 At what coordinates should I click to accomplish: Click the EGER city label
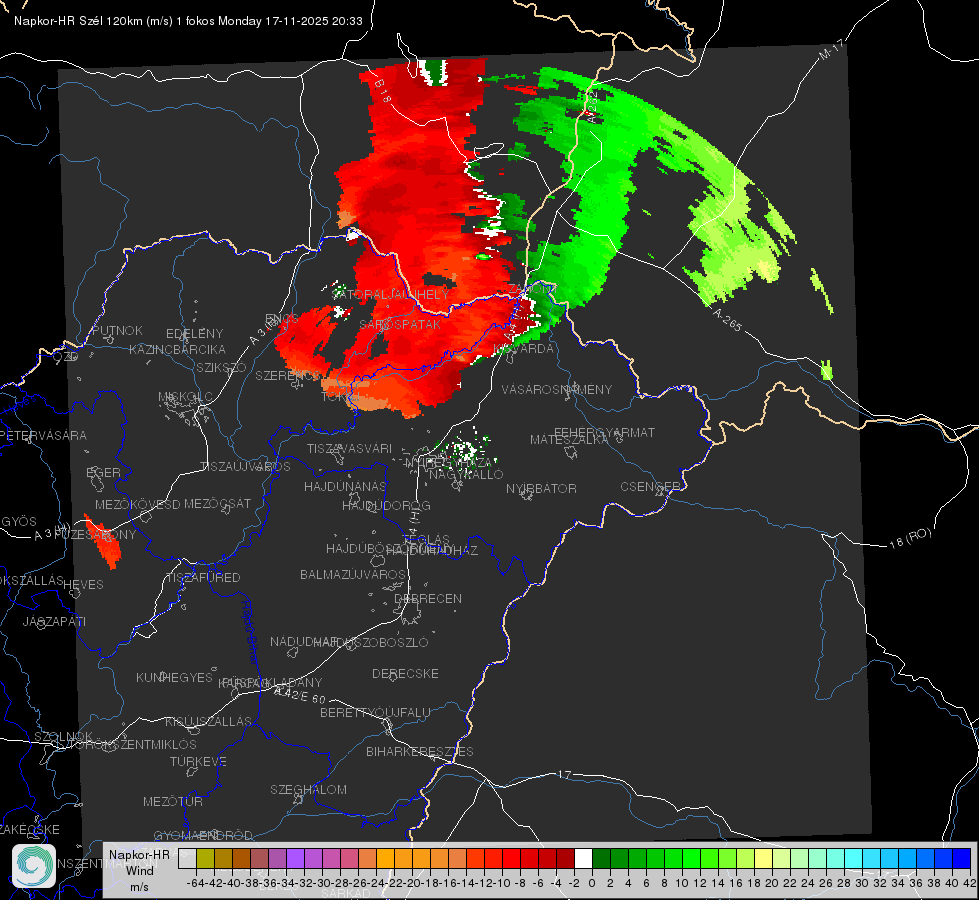pos(103,472)
